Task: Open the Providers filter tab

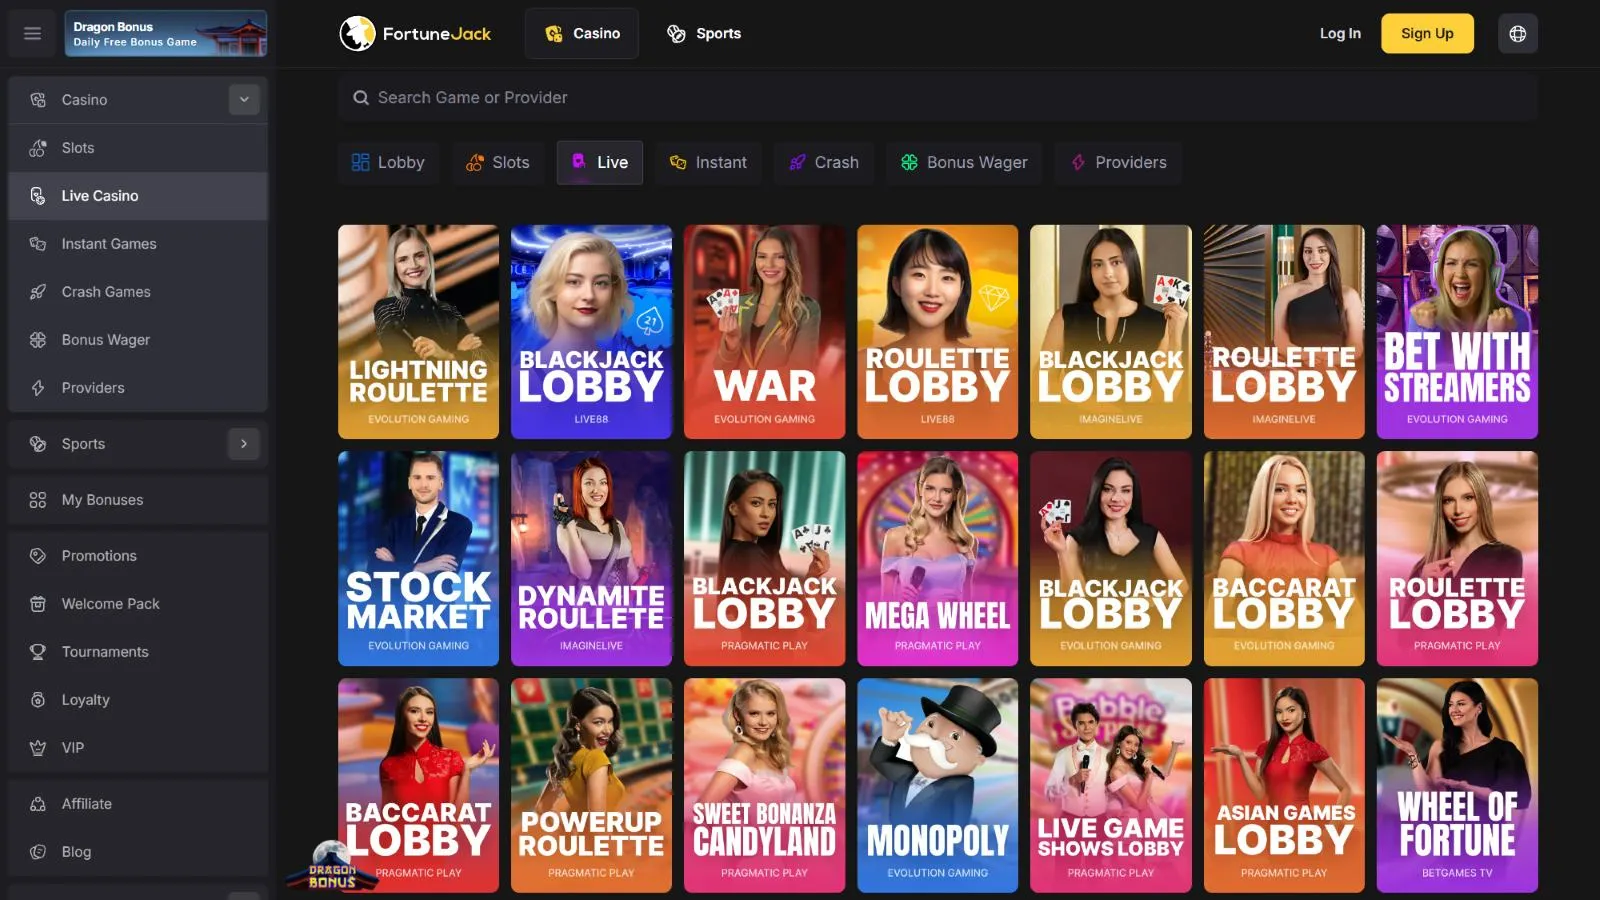Action: (x=1118, y=162)
